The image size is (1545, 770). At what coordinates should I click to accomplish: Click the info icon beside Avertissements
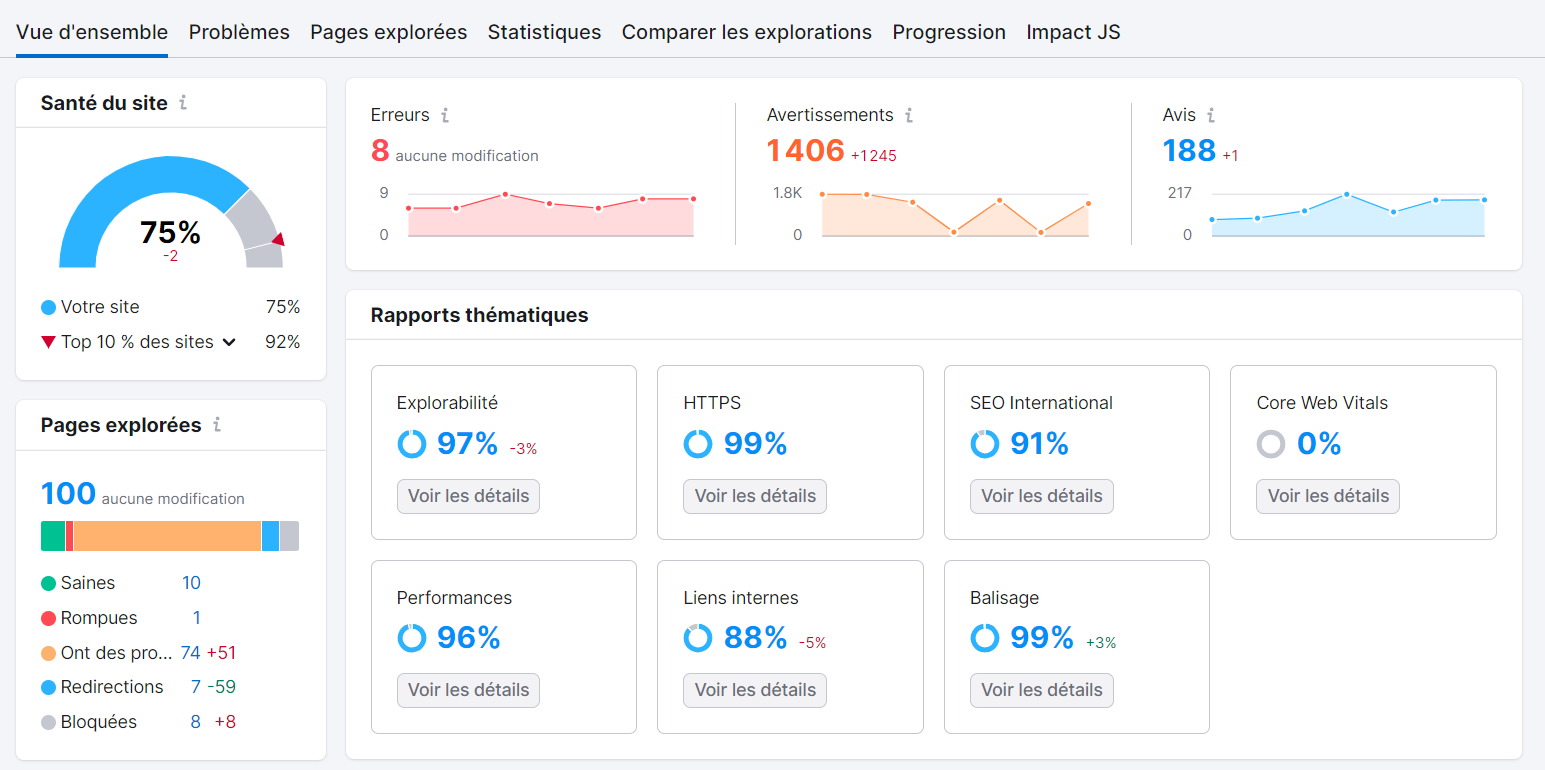910,115
